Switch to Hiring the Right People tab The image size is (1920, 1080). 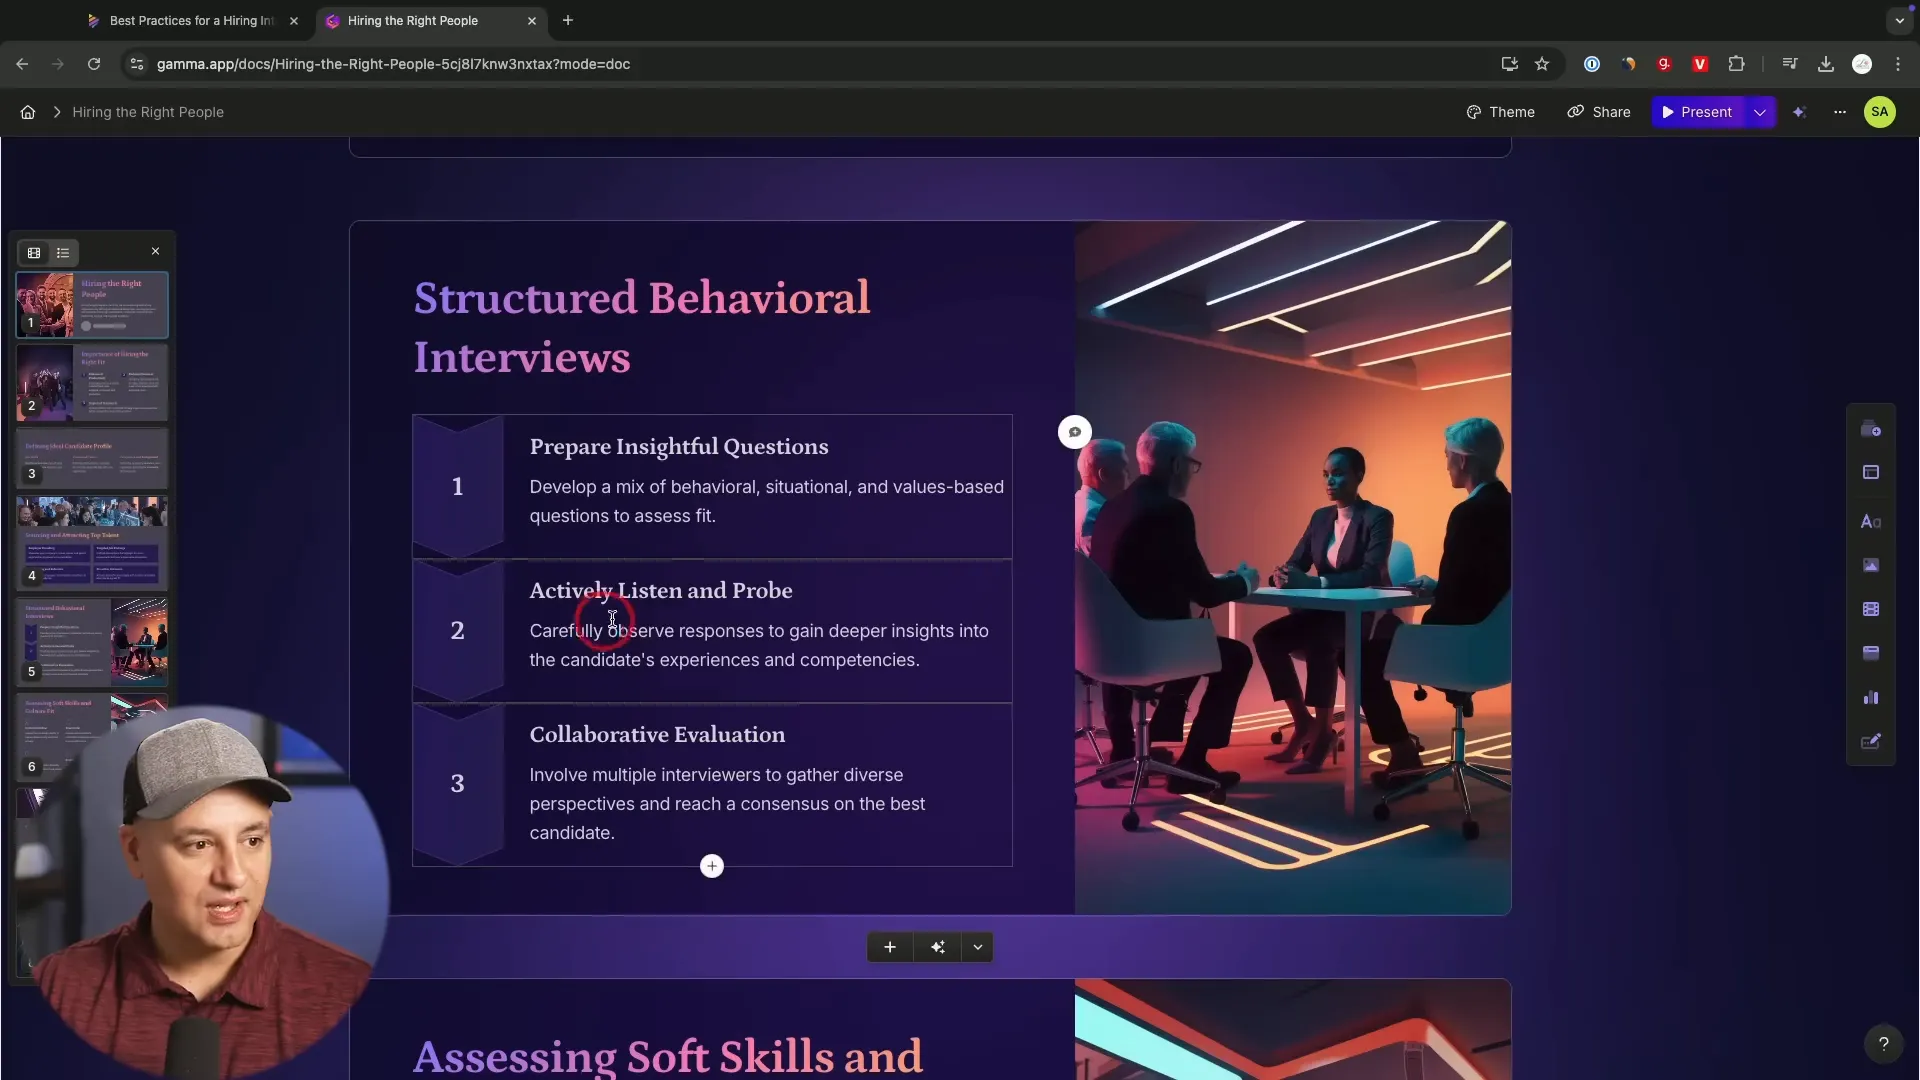click(413, 20)
